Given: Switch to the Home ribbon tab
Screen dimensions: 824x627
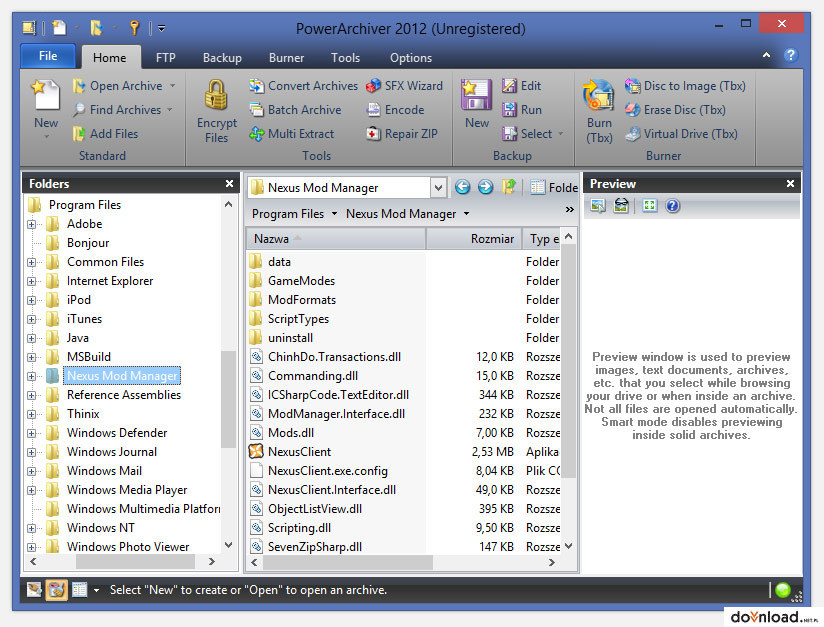Looking at the screenshot, I should point(109,57).
